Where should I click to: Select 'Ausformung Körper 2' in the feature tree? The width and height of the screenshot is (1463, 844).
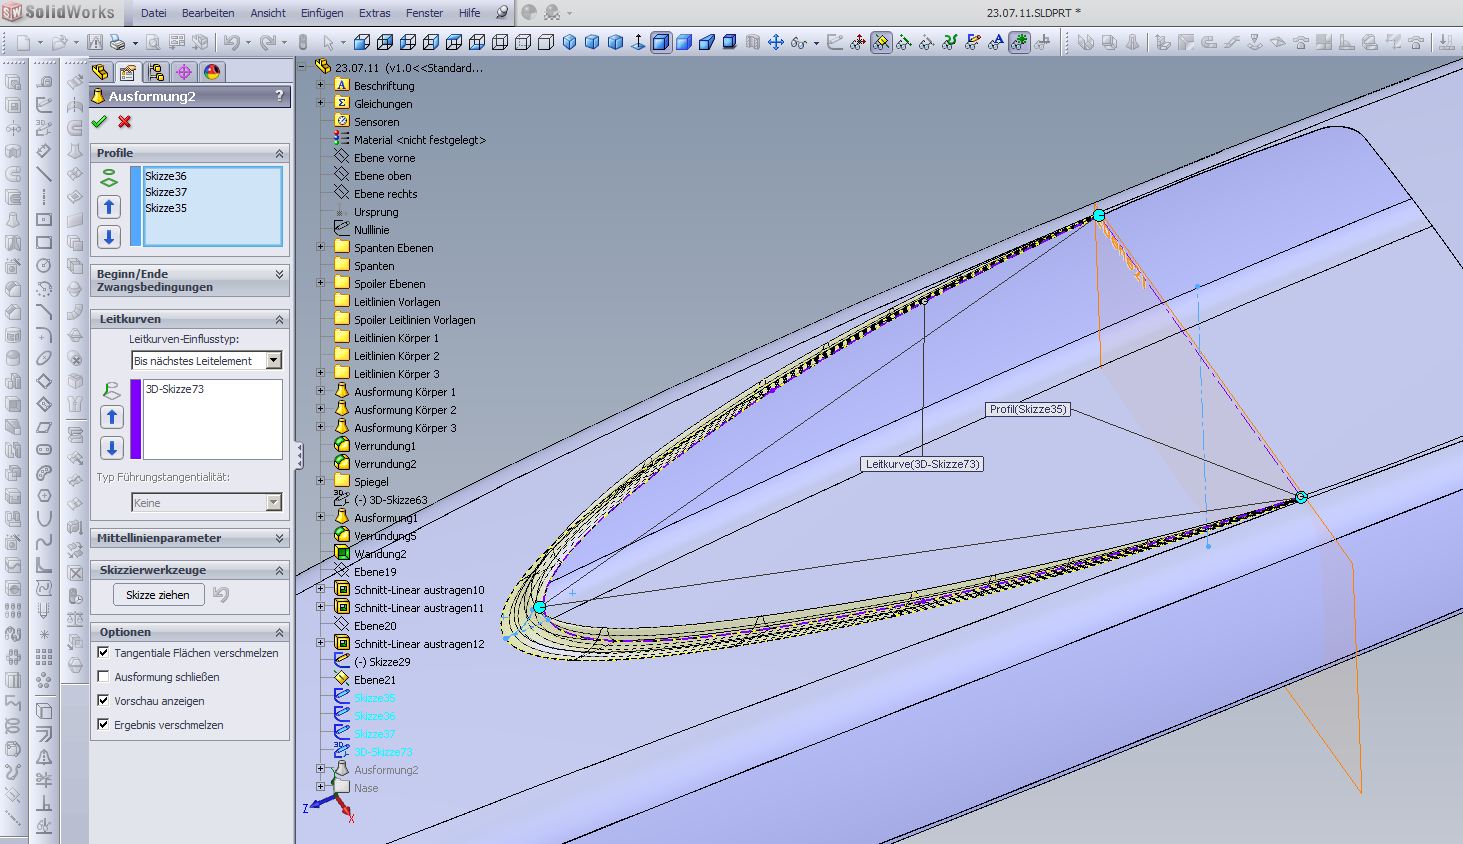click(405, 410)
